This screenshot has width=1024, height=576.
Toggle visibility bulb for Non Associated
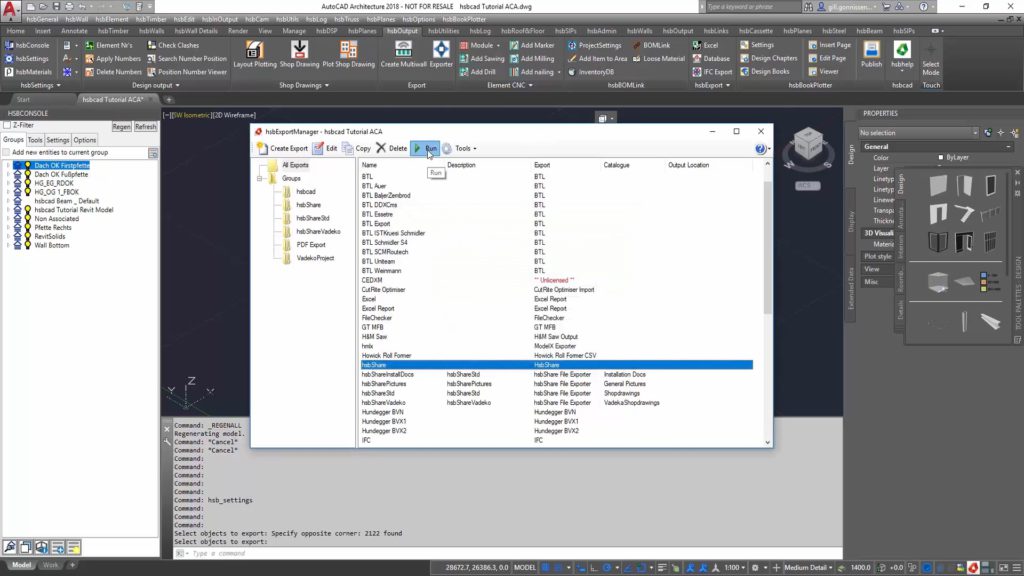point(28,219)
